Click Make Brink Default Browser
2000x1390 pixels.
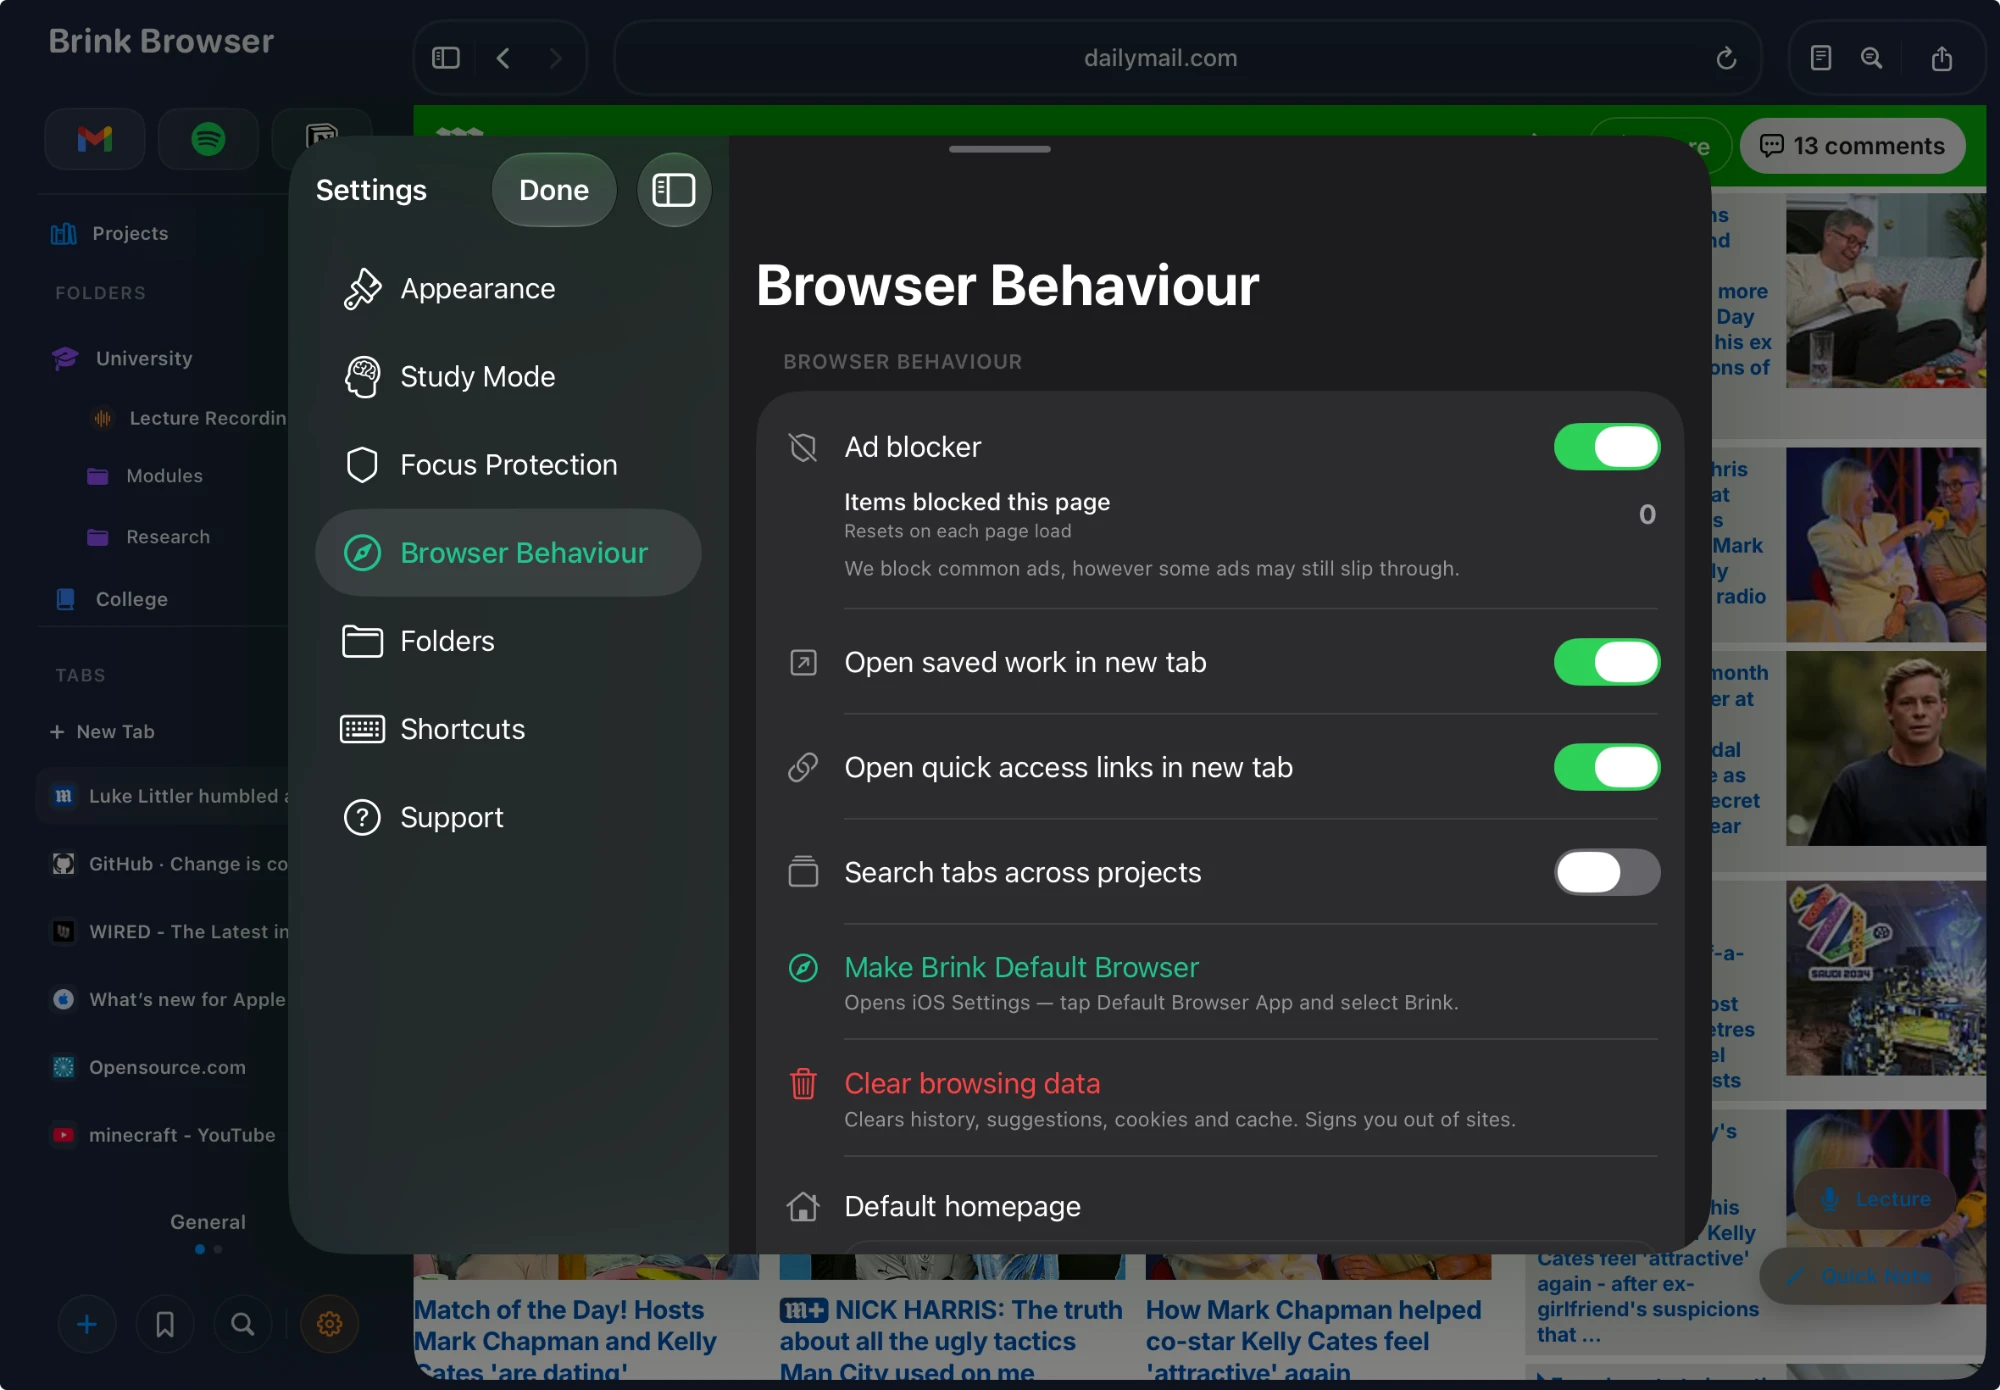(1021, 968)
